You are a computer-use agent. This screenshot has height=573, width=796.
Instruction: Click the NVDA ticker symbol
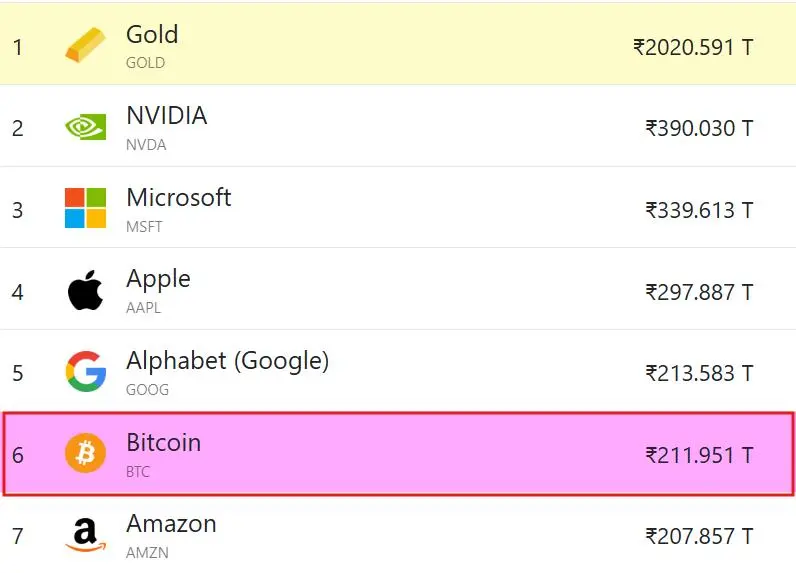[x=146, y=145]
